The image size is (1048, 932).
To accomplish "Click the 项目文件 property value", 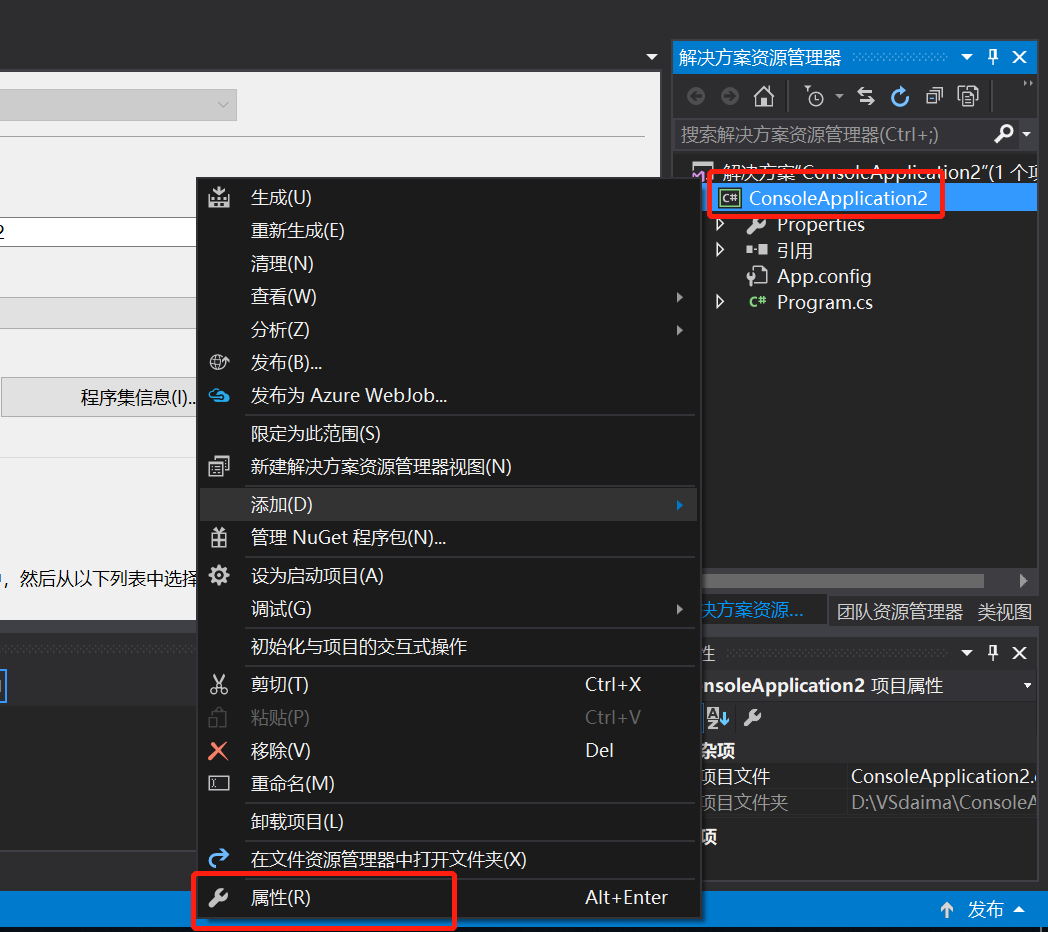I will pyautogui.click(x=942, y=776).
